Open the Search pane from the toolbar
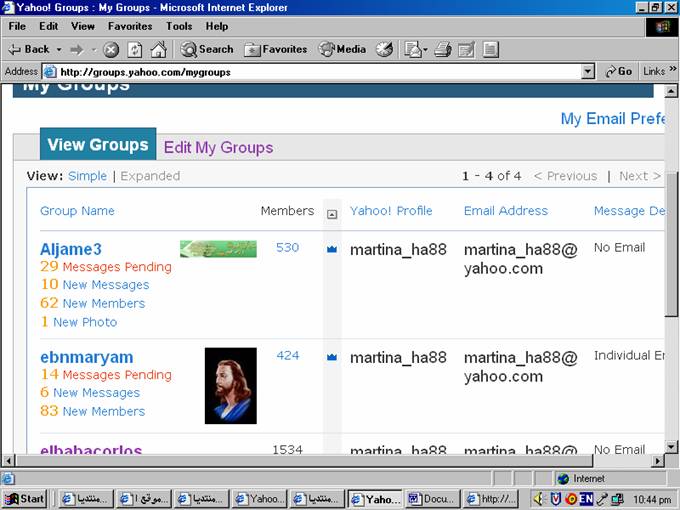Screen dimensions: 680x510 click(x=207, y=49)
